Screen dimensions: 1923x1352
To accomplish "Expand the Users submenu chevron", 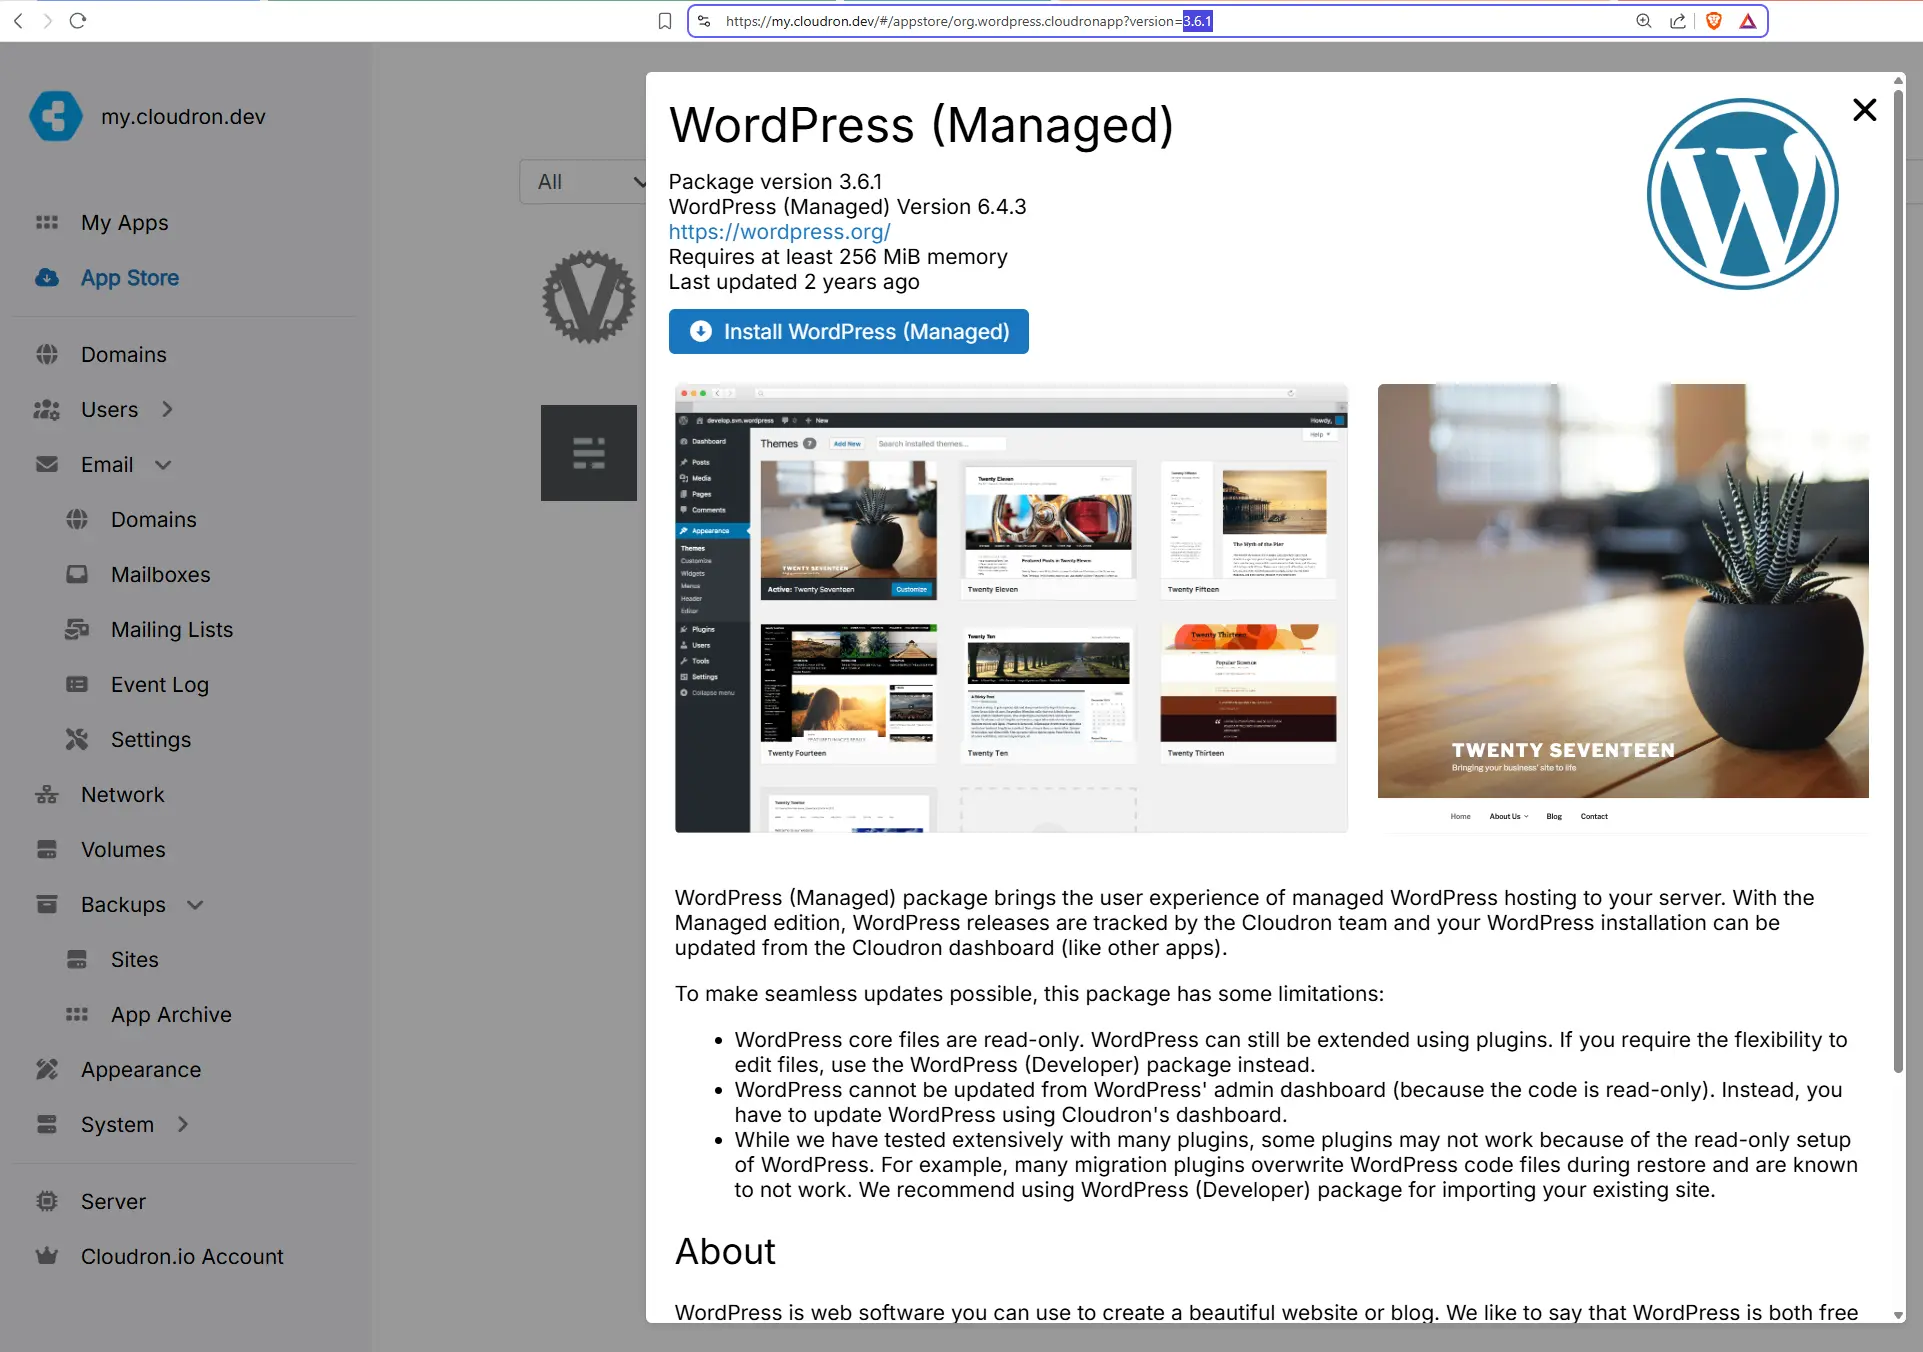I will [168, 409].
